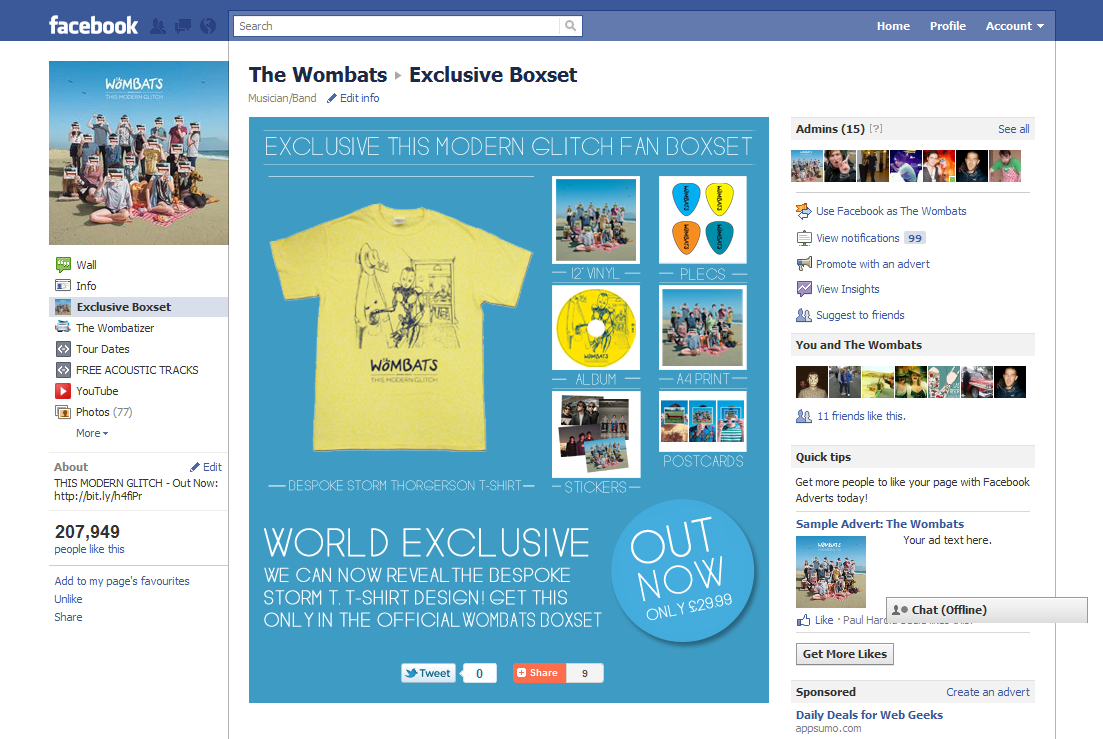1103x739 pixels.
Task: Open YouTube tab icon in sidebar
Action: coord(63,391)
